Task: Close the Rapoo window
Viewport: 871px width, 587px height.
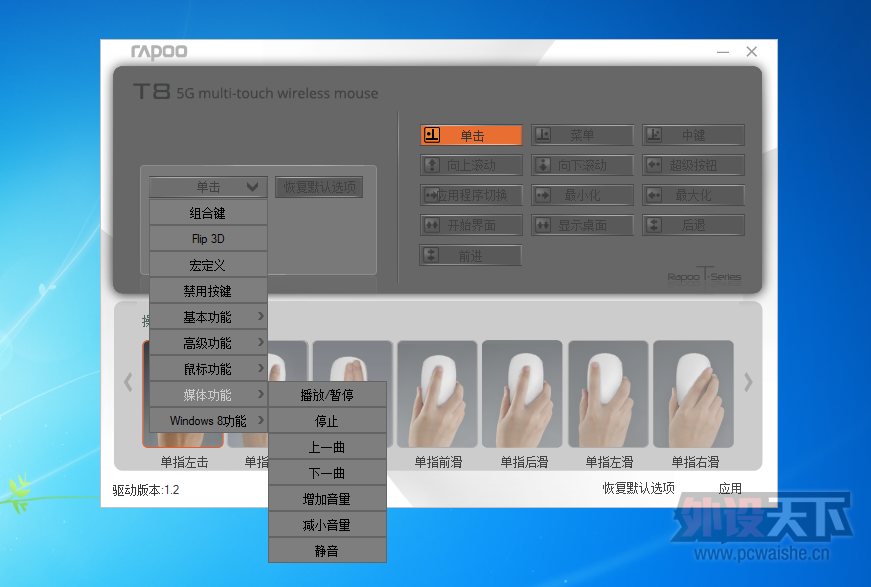Action: 752,52
